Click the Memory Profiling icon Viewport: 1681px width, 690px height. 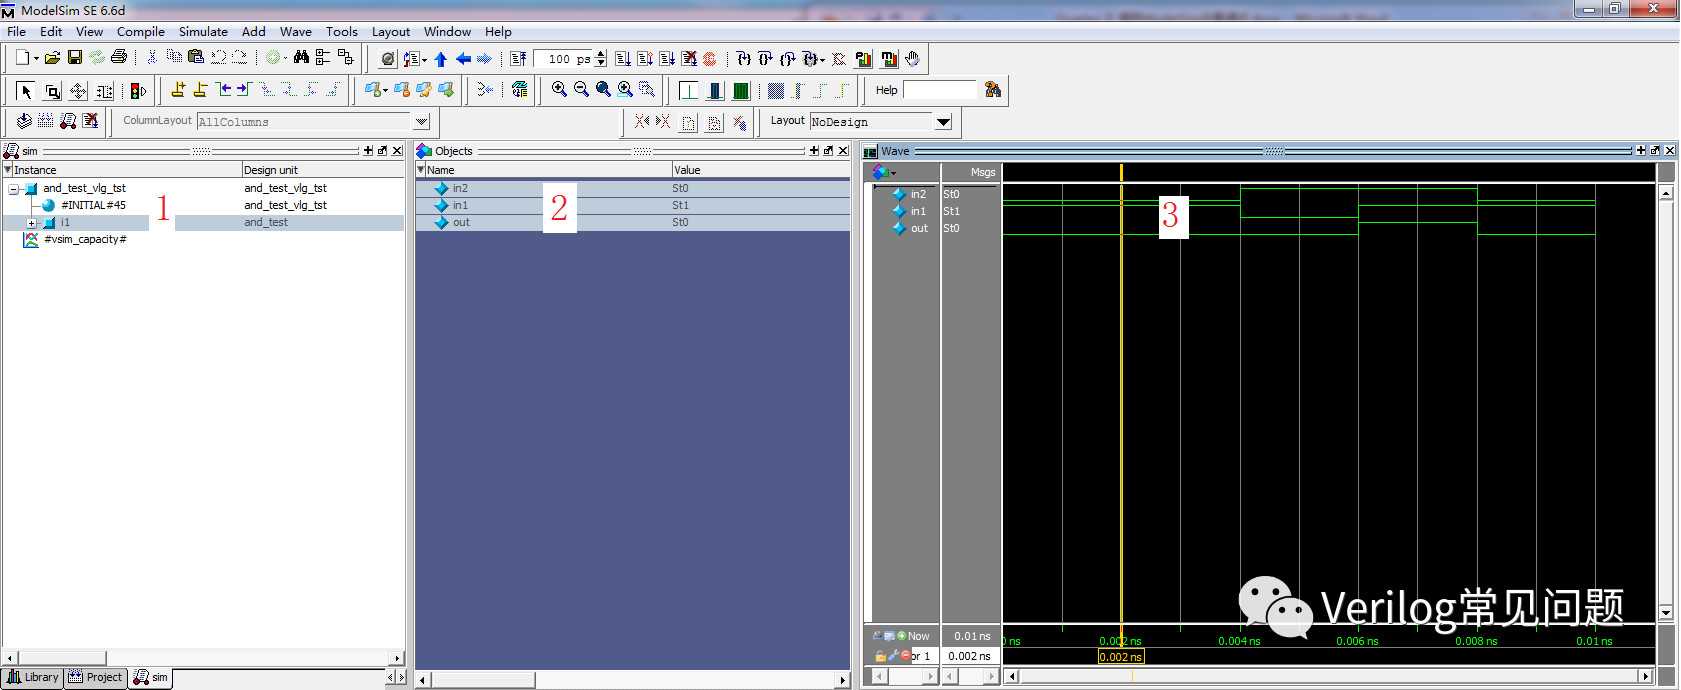pos(889,59)
